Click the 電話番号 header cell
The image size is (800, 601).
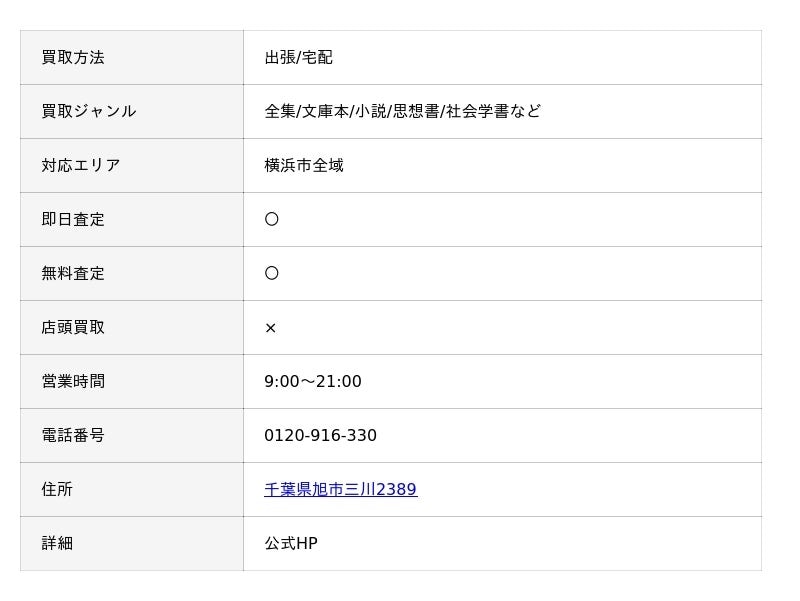132,436
